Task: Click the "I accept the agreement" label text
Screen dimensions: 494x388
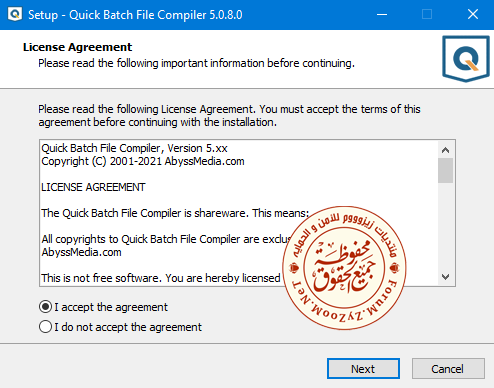Action: [x=111, y=307]
